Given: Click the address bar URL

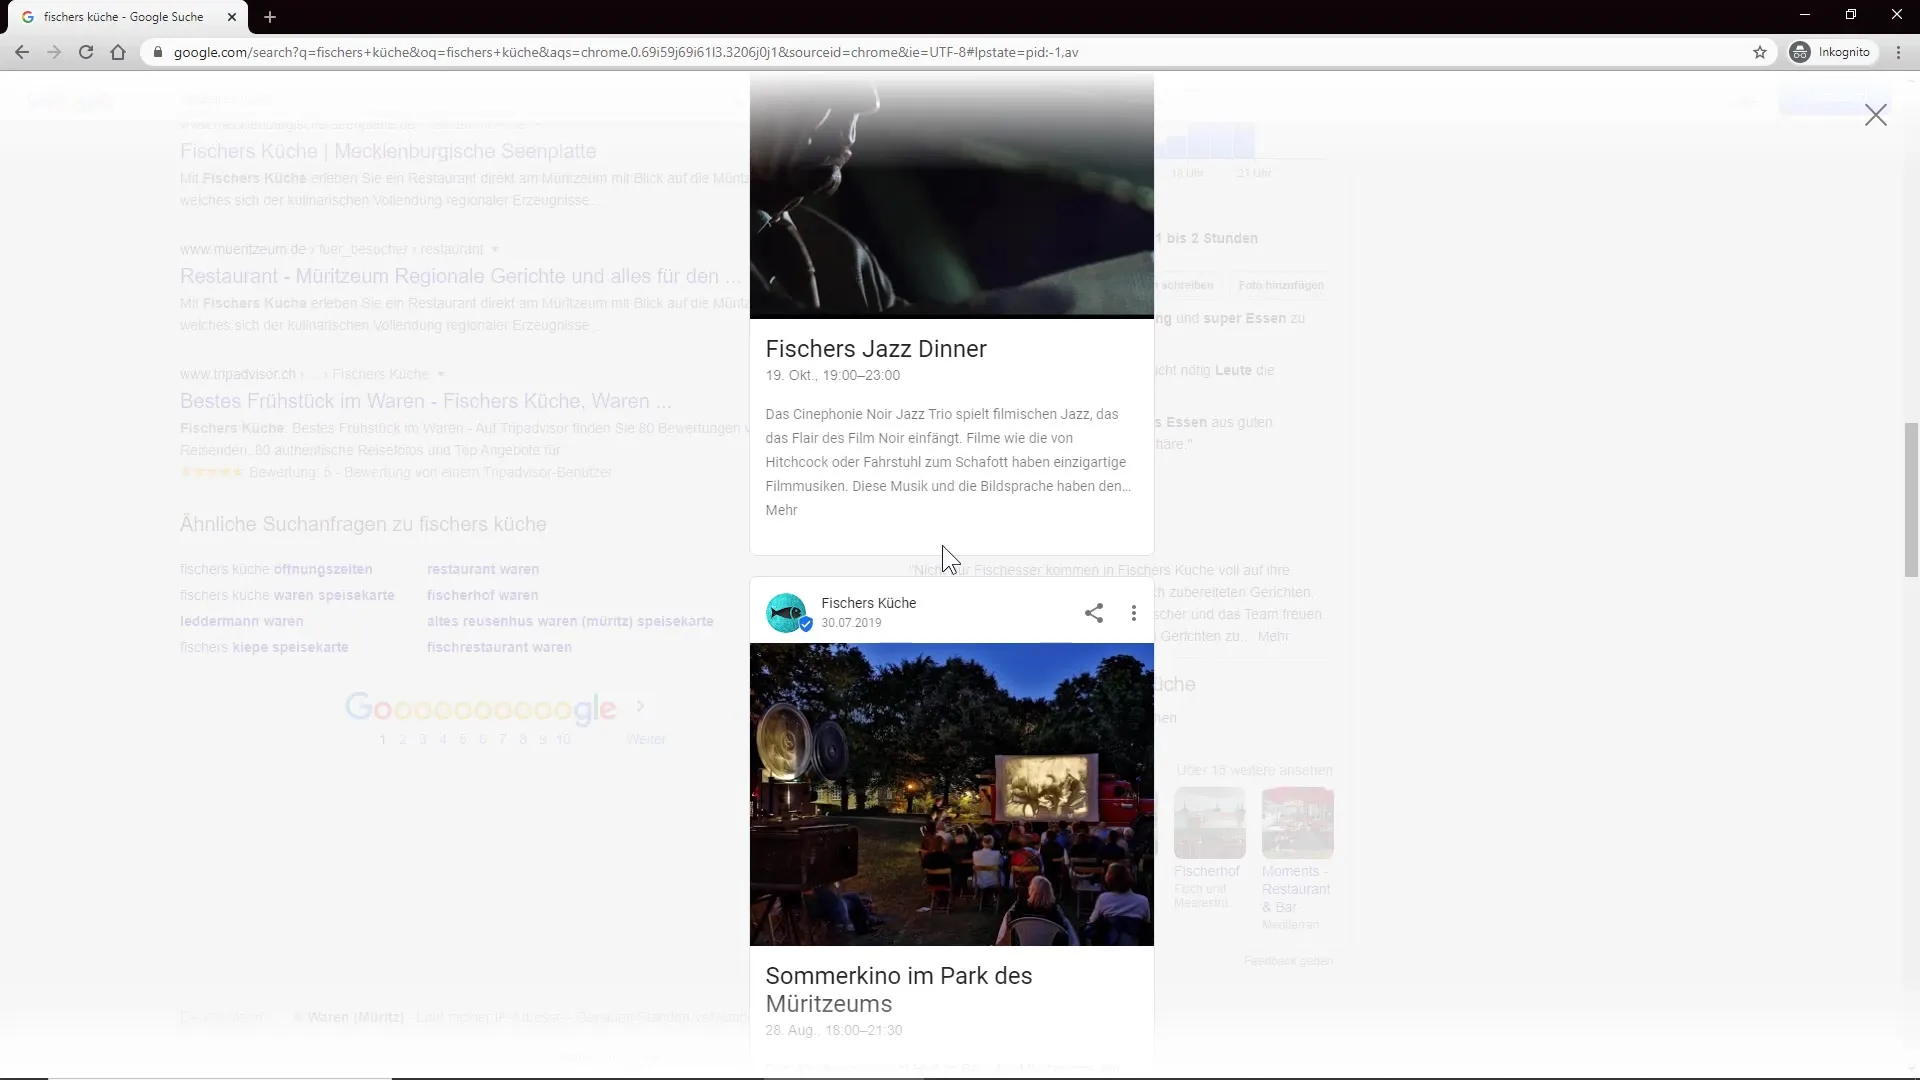Looking at the screenshot, I should (626, 52).
